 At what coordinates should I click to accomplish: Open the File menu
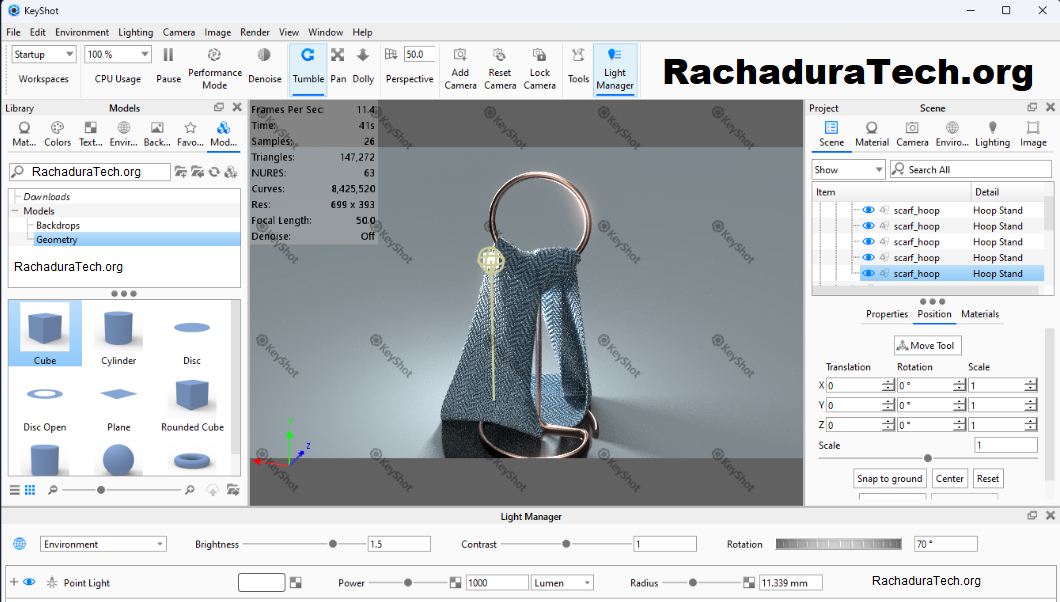pos(14,32)
